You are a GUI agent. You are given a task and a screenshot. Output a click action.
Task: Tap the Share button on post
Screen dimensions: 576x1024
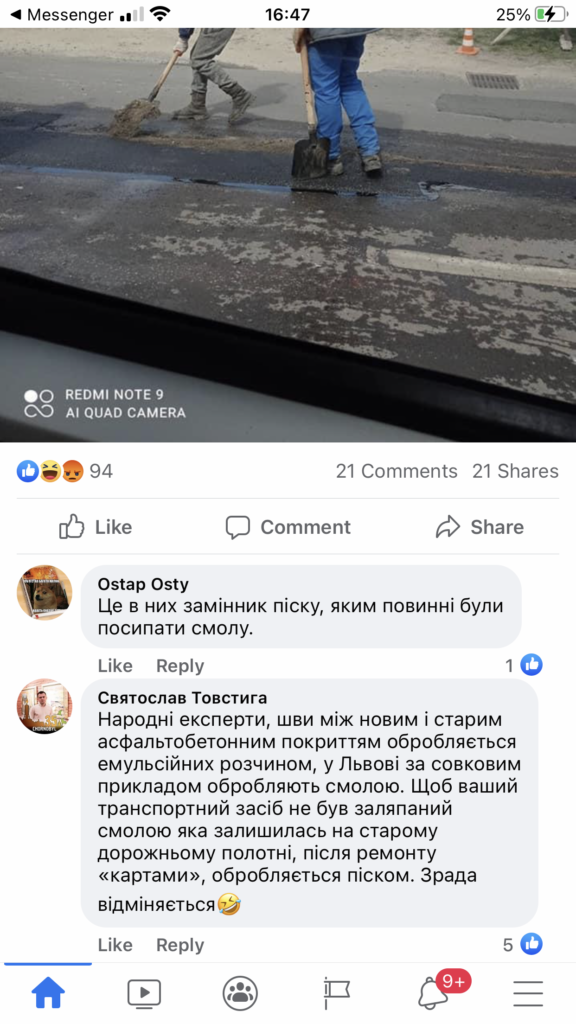coord(479,526)
